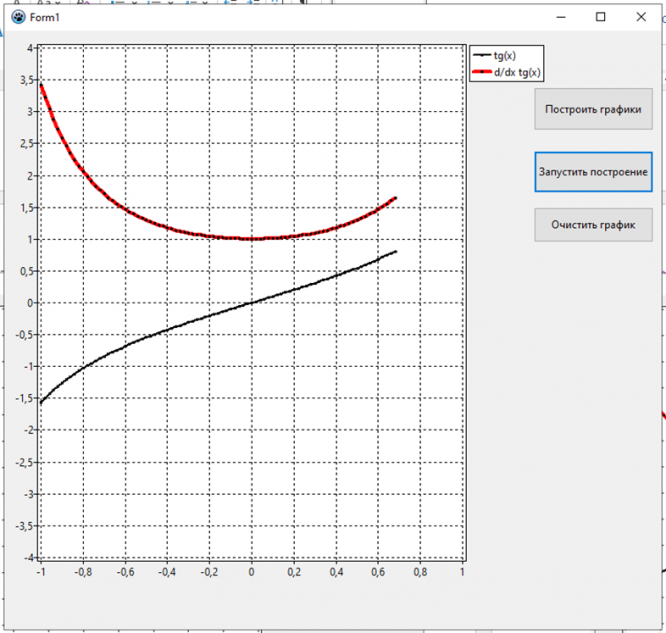Viewport: 666px width, 633px height.
Task: Click the 0,8 label on the horizontal axis
Action: (420, 573)
